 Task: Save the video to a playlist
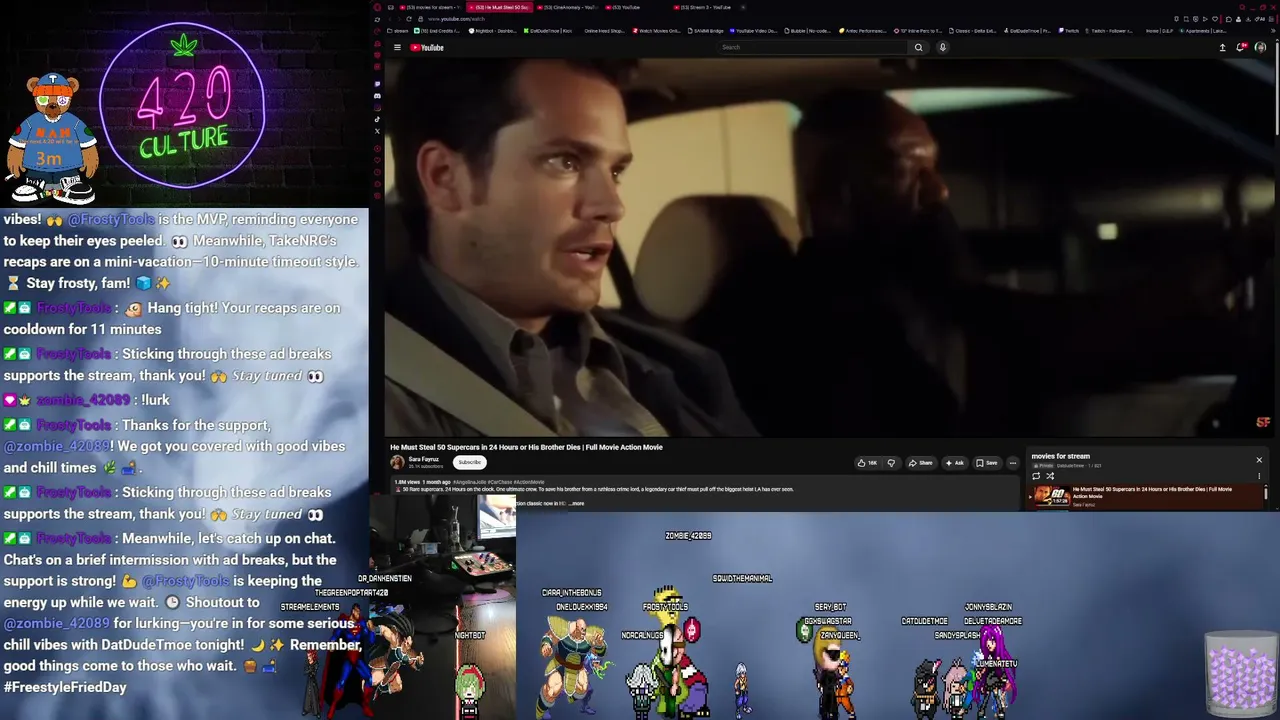coord(987,463)
